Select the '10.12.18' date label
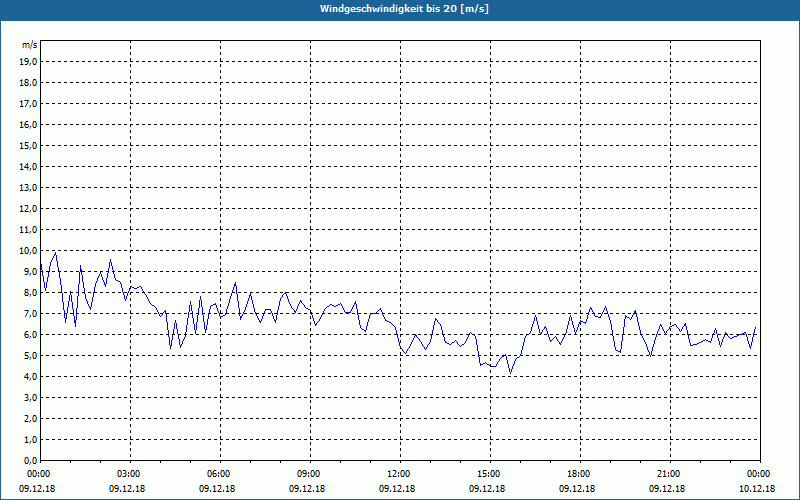This screenshot has height=500, width=800. coord(757,488)
